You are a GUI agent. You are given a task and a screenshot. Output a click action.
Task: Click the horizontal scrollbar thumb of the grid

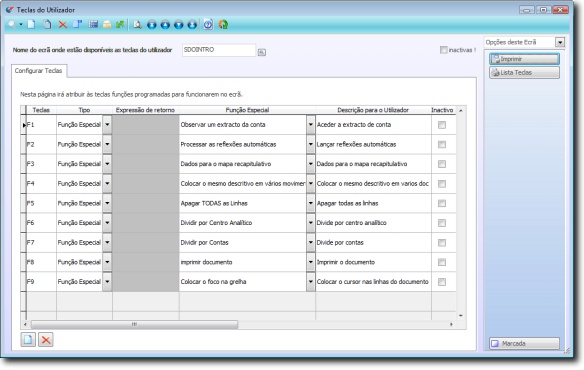[x=134, y=325]
